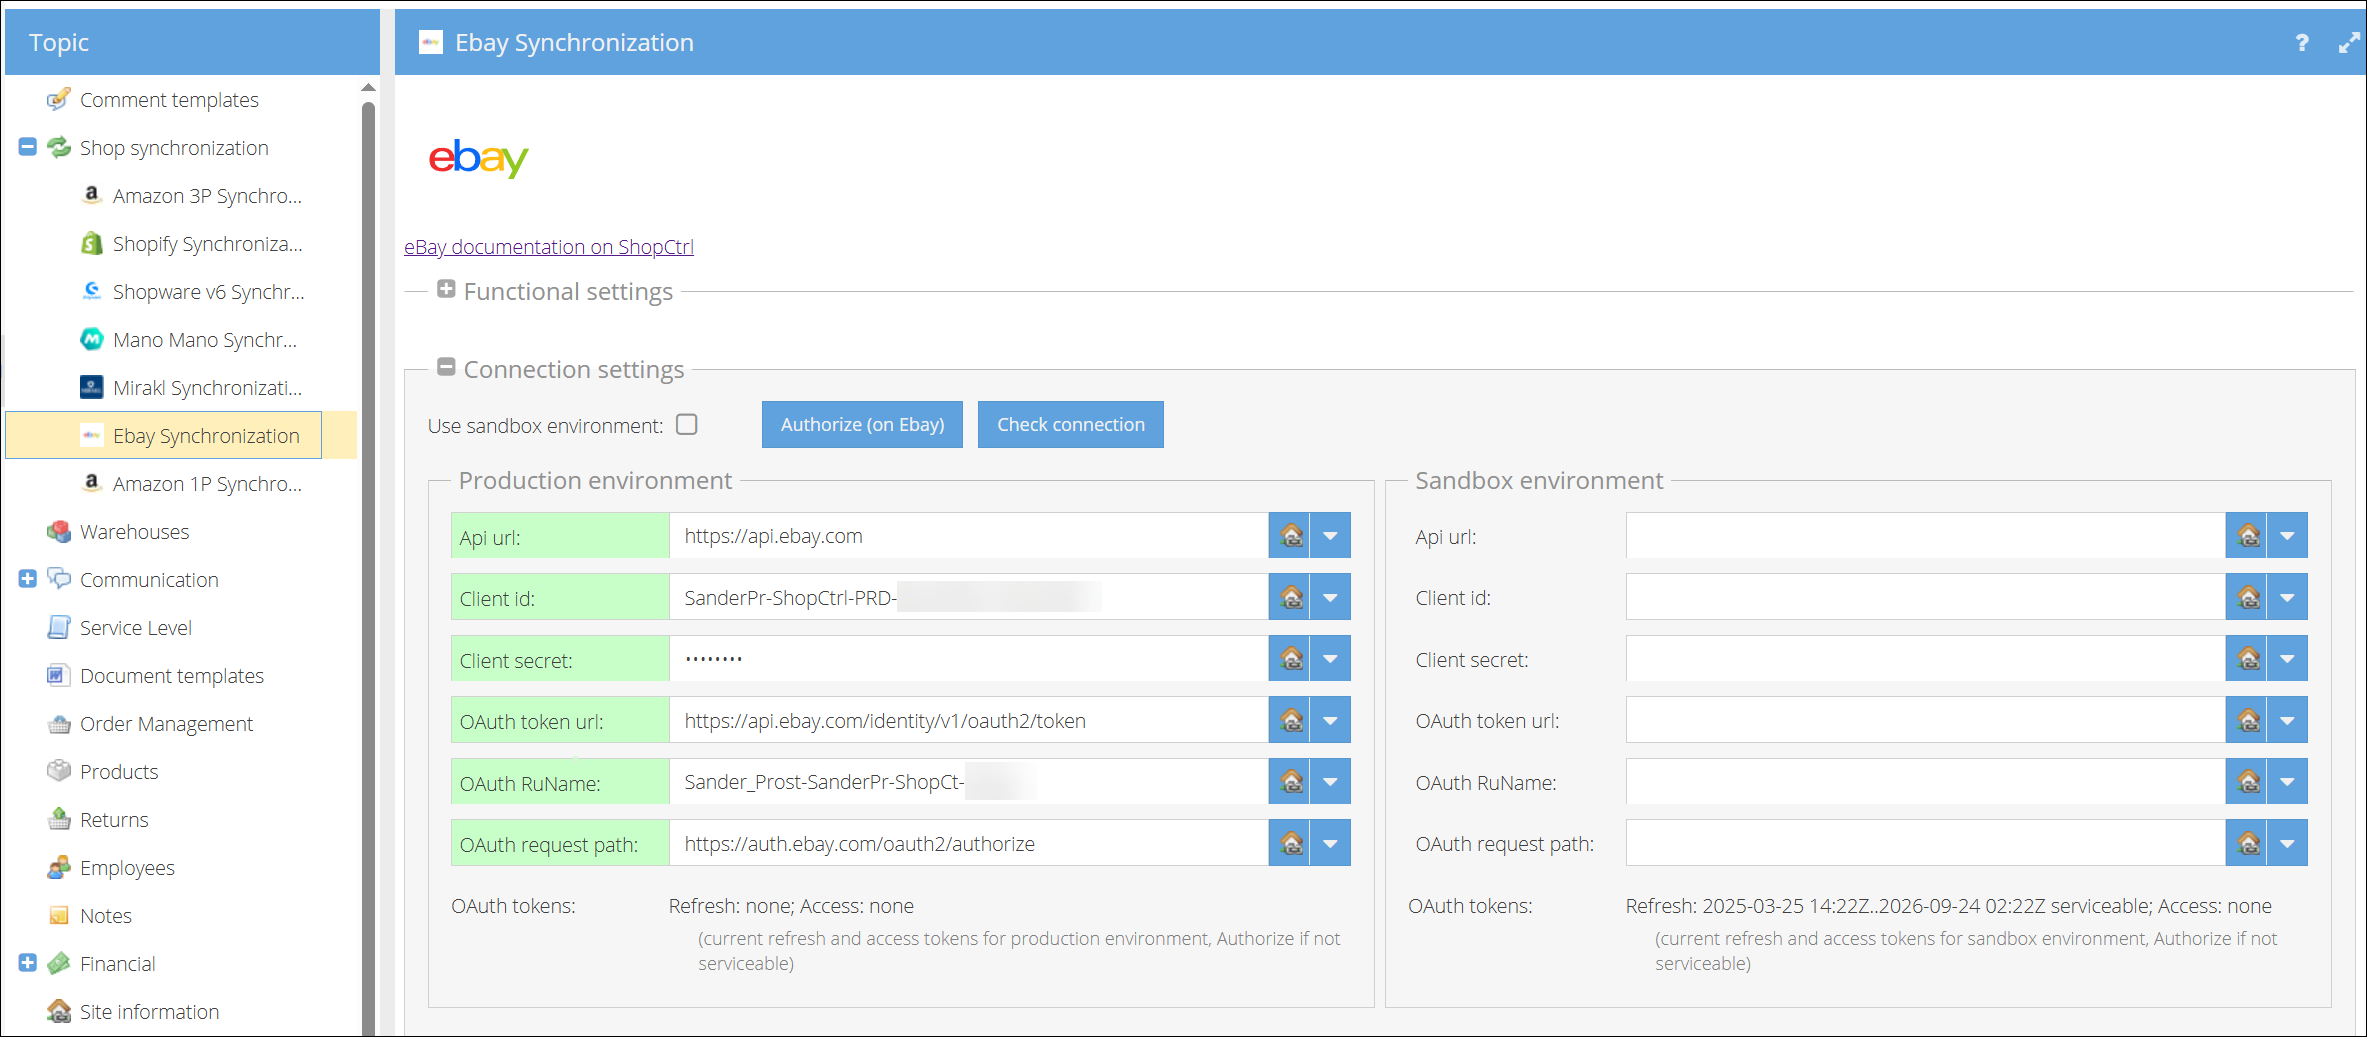Click the Mano Mano Synchronization icon
The height and width of the screenshot is (1037, 2367).
[92, 339]
